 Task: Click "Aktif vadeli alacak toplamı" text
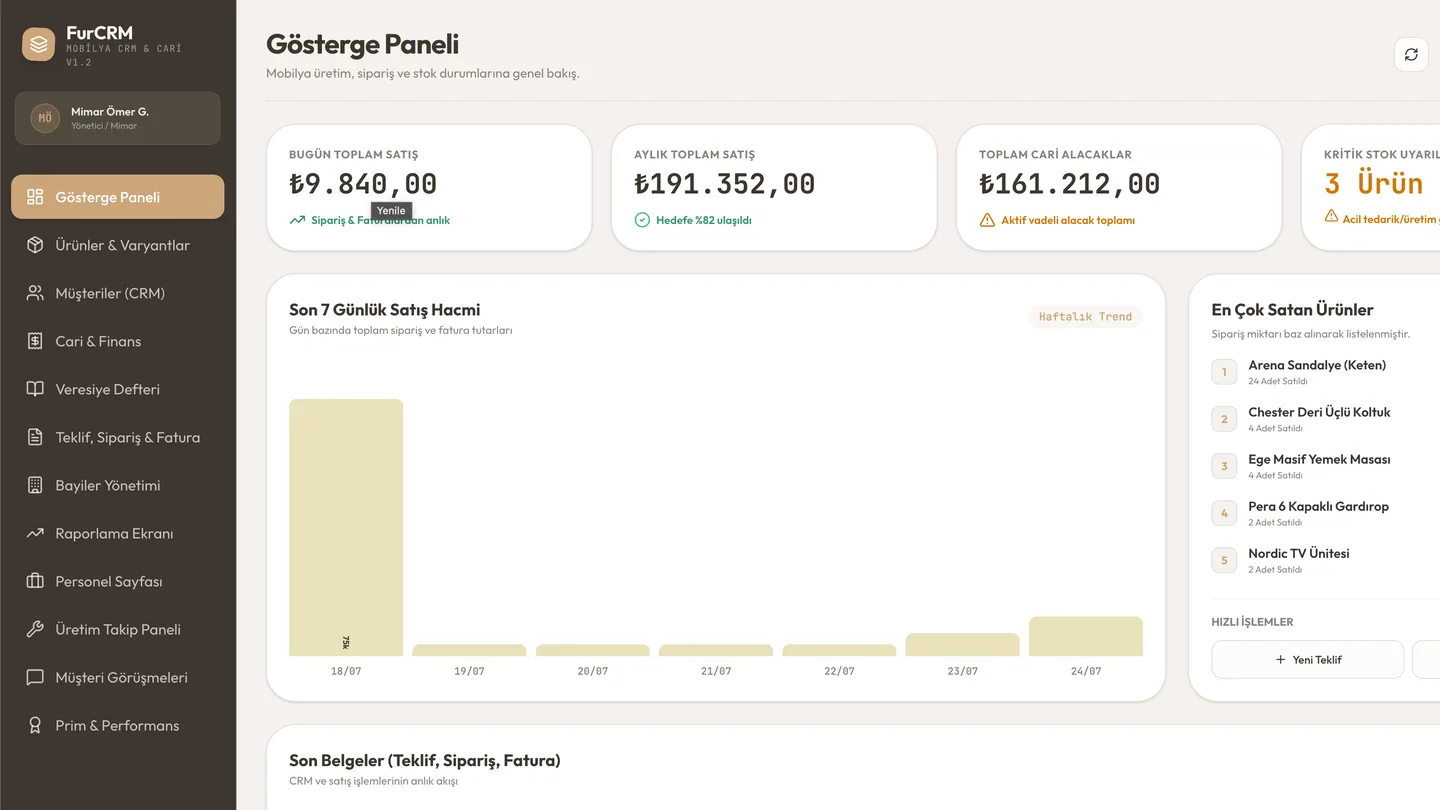1068,220
